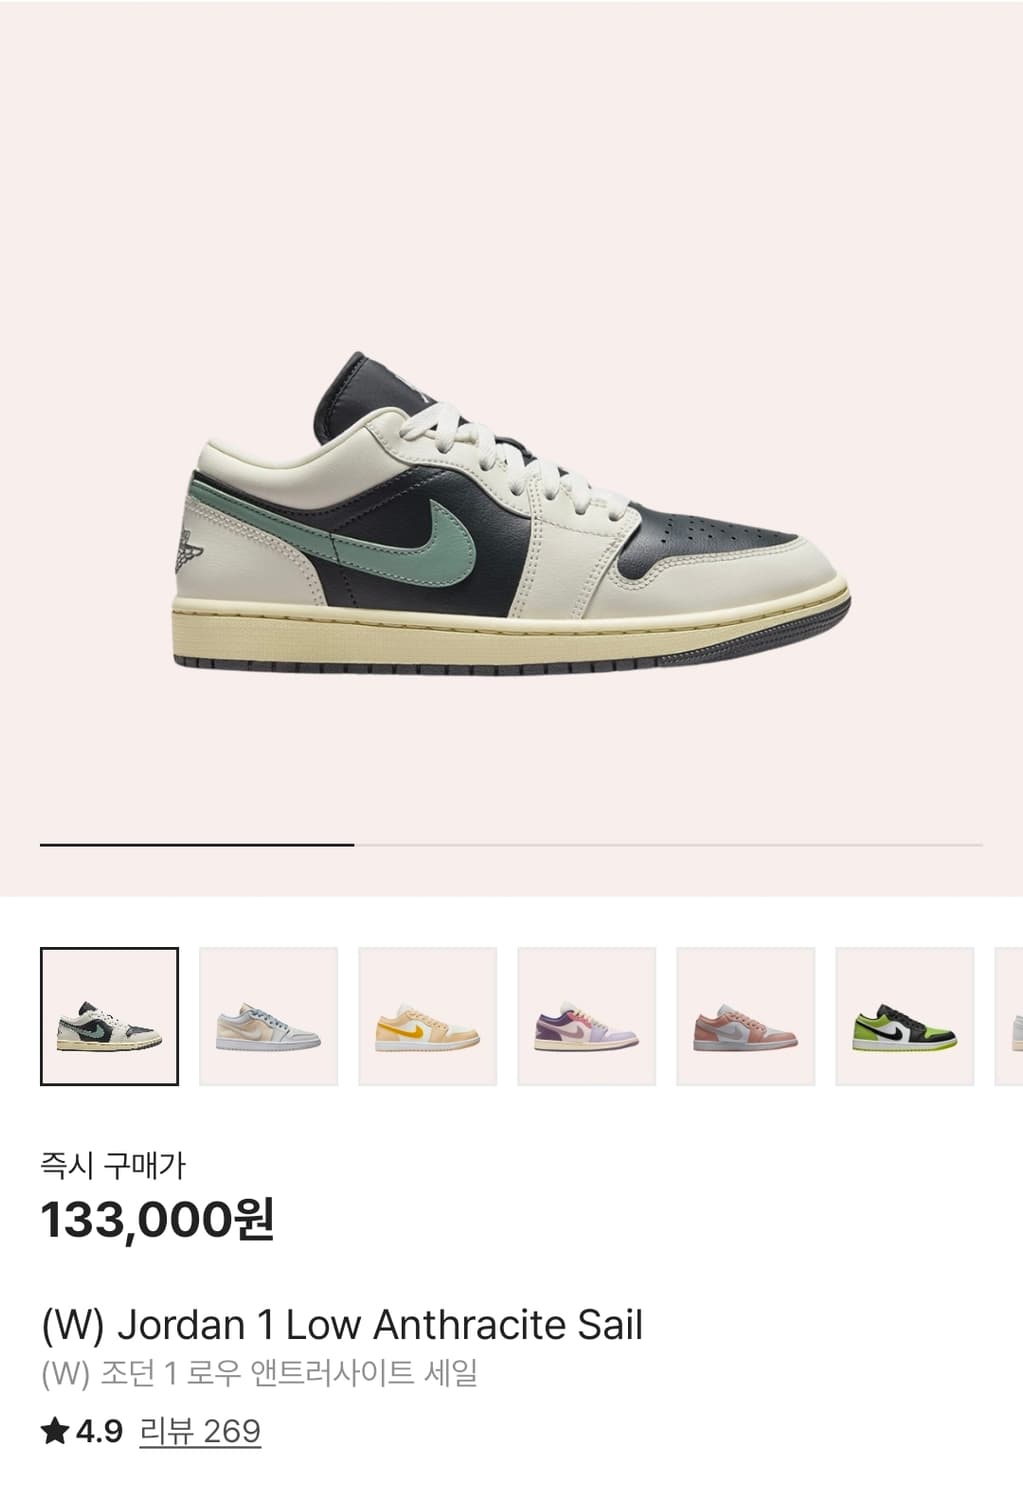Select the purple and lilac sneaker thumbnail
Image resolution: width=1023 pixels, height=1500 pixels.
[586, 1016]
